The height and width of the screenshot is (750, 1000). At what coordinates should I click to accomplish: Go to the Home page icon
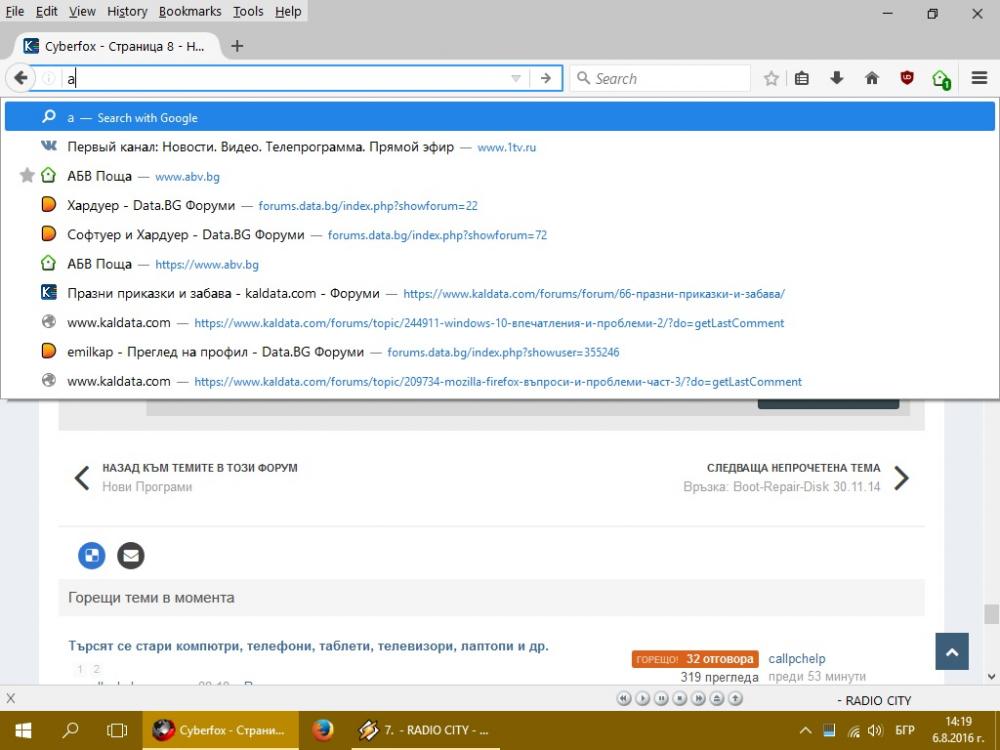(x=872, y=78)
